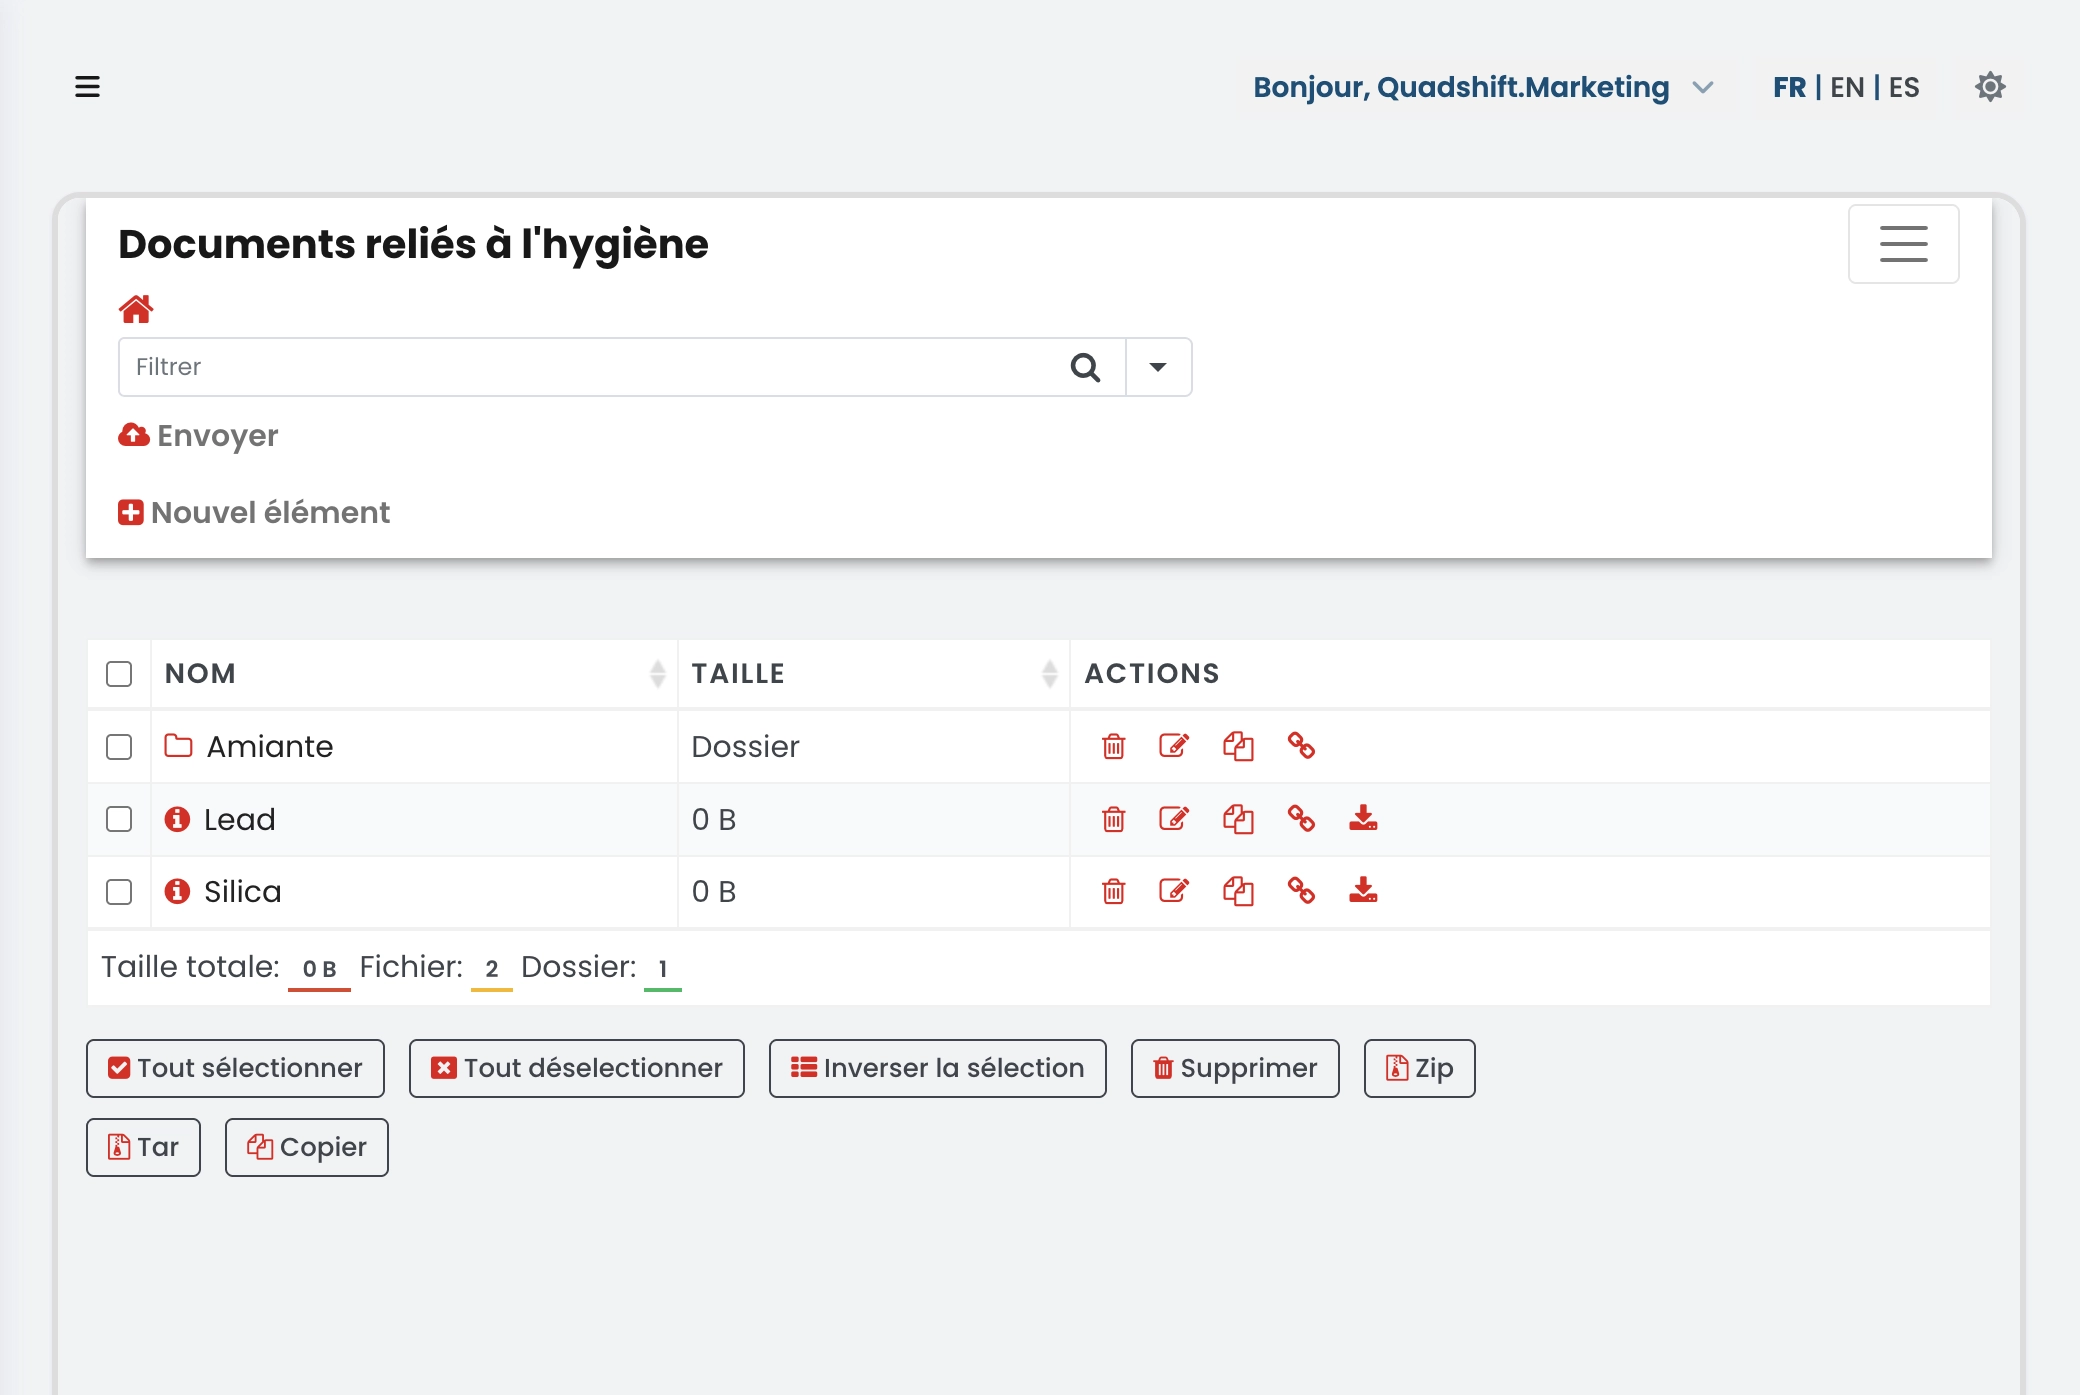Image resolution: width=2080 pixels, height=1395 pixels.
Task: Click the Supprimer button
Action: pyautogui.click(x=1235, y=1068)
